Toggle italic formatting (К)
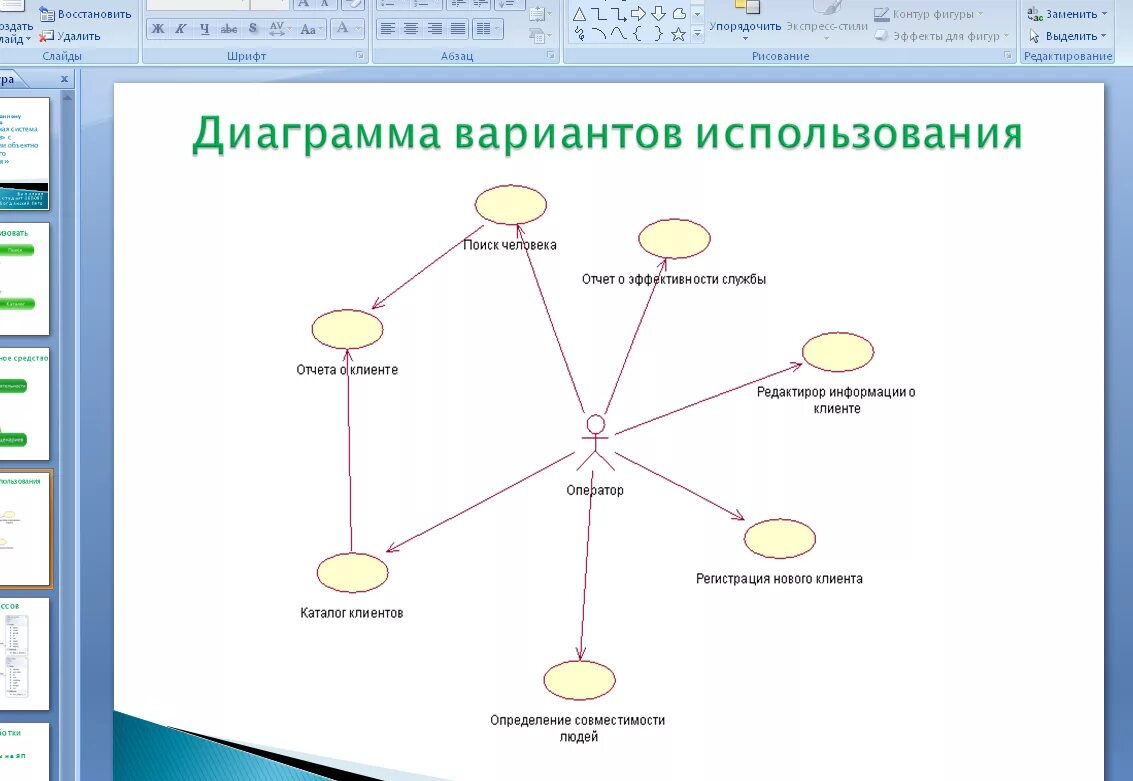The image size is (1133, 781). [181, 29]
